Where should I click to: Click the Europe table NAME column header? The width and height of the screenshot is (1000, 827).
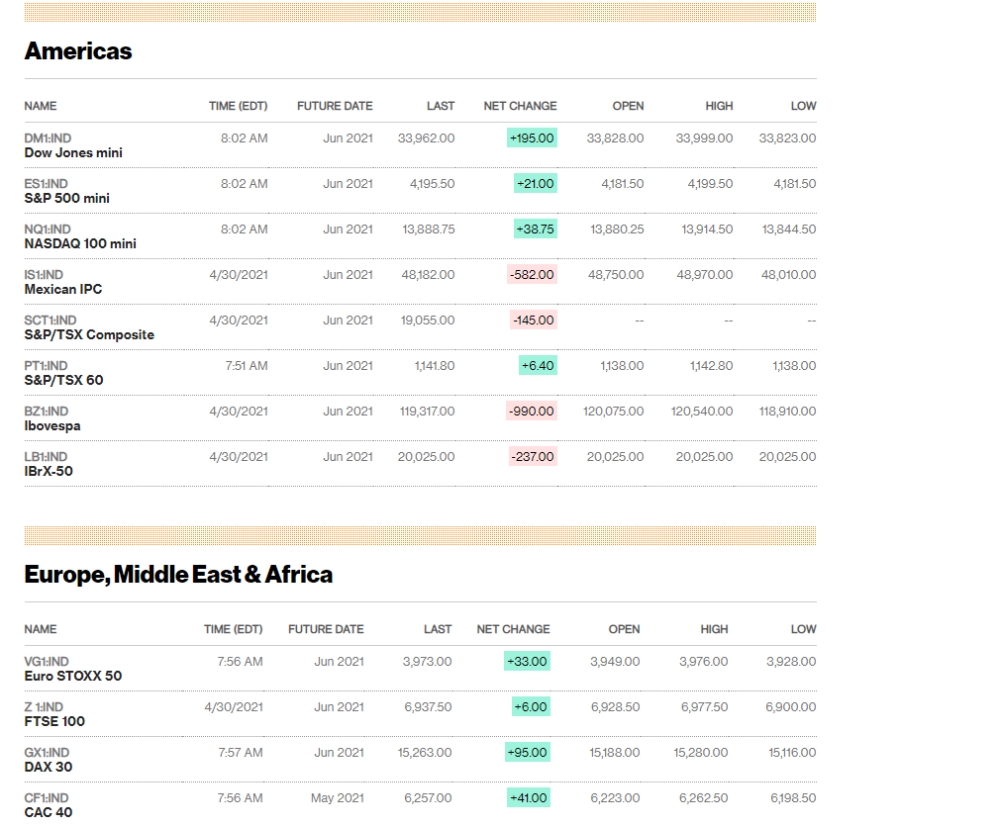[40, 629]
